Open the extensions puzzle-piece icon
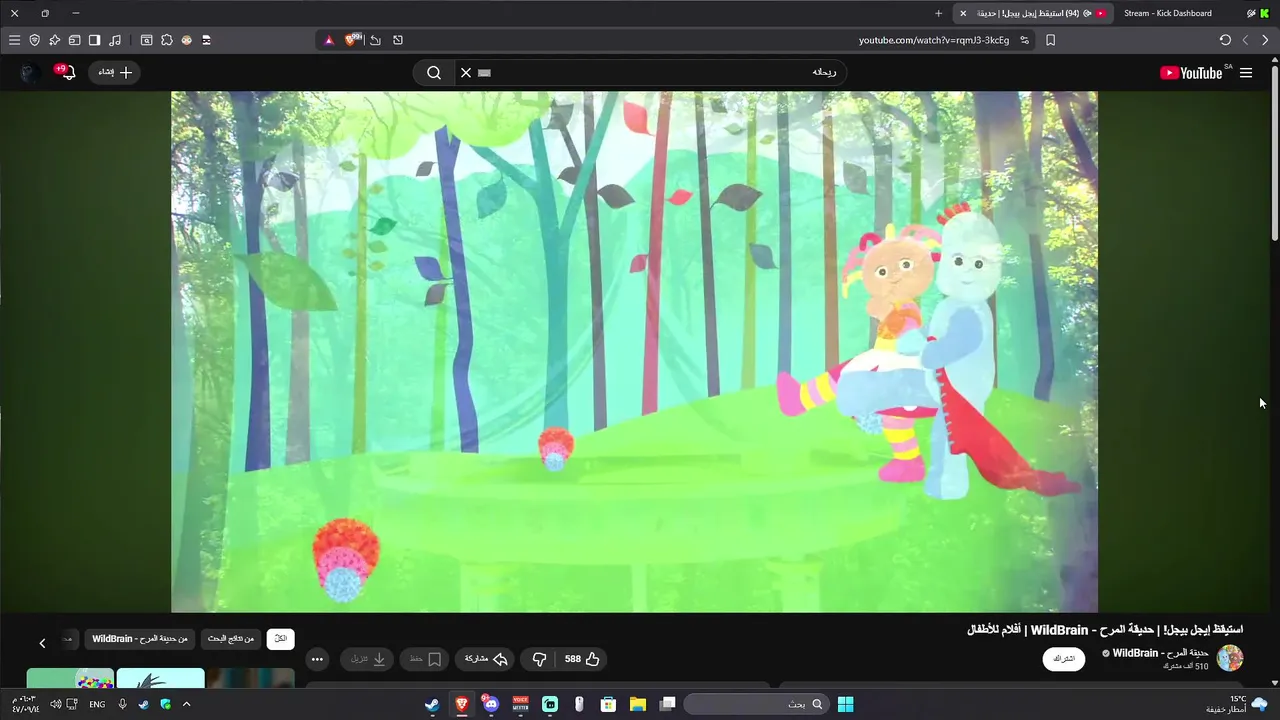 coord(166,40)
